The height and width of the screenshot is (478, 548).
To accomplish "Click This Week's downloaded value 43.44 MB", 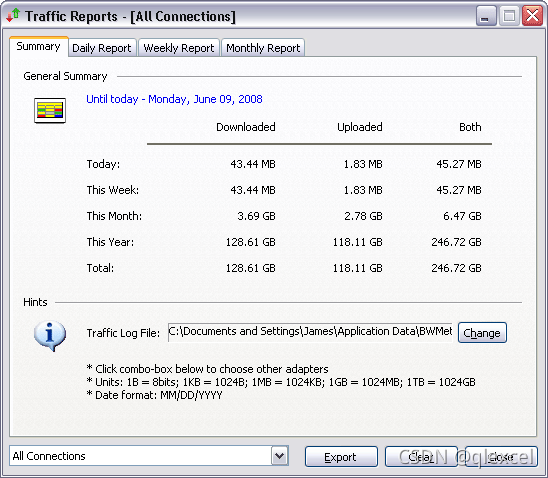I will coord(253,190).
